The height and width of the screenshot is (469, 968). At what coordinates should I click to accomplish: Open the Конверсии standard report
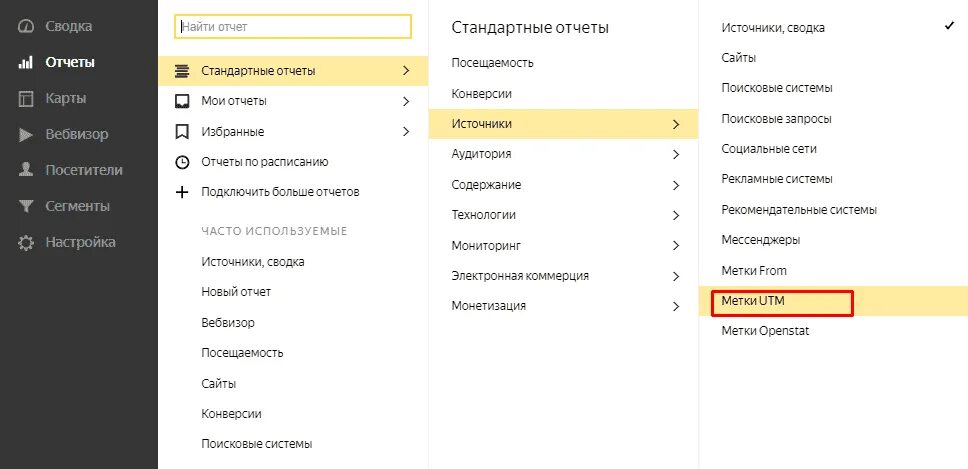(481, 94)
